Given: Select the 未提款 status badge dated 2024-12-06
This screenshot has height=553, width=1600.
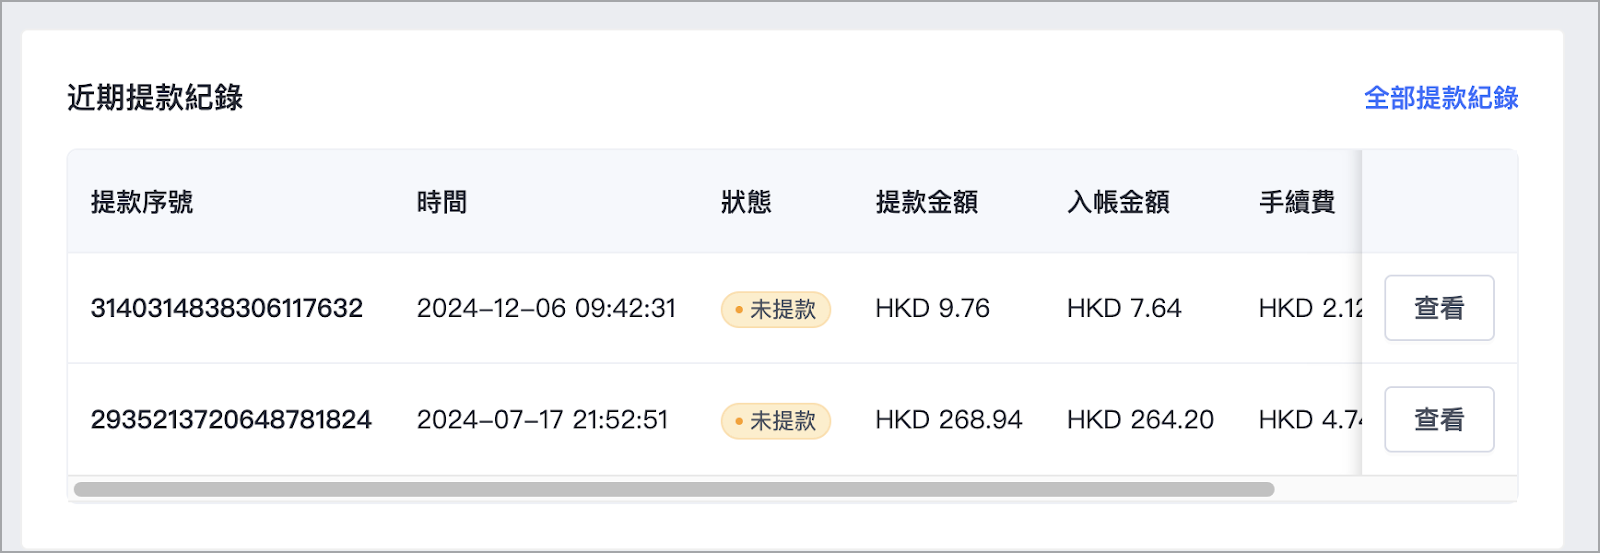Looking at the screenshot, I should pos(776,309).
